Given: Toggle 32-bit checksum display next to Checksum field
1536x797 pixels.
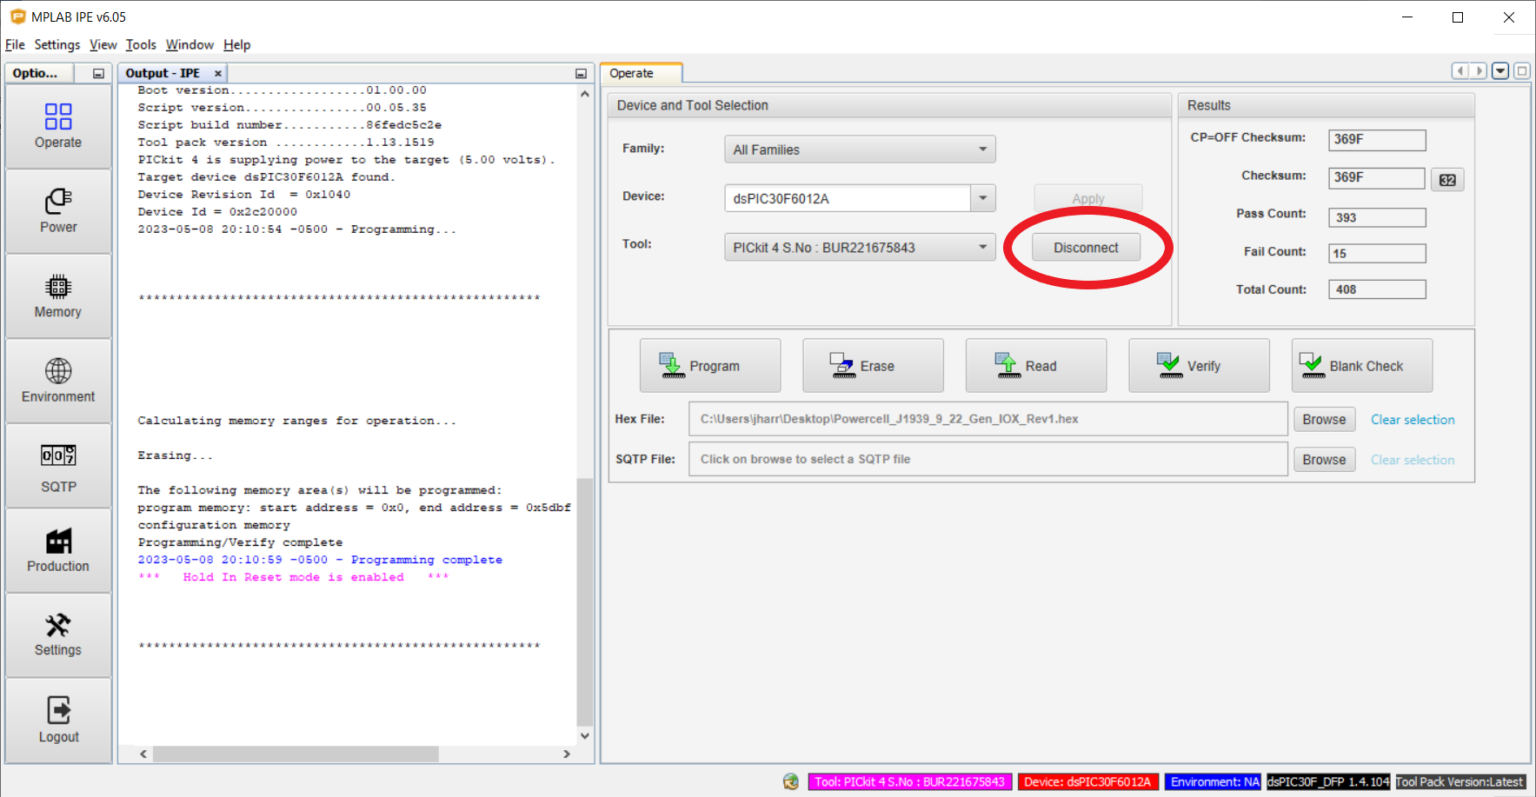Looking at the screenshot, I should tap(1447, 178).
